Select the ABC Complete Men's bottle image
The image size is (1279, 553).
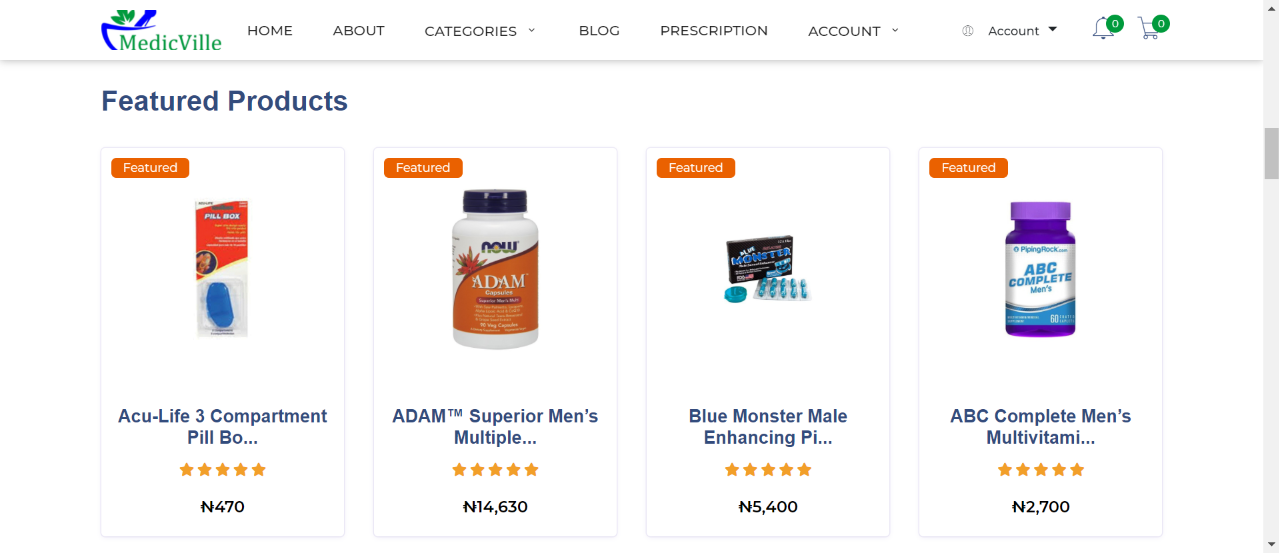[x=1041, y=268]
